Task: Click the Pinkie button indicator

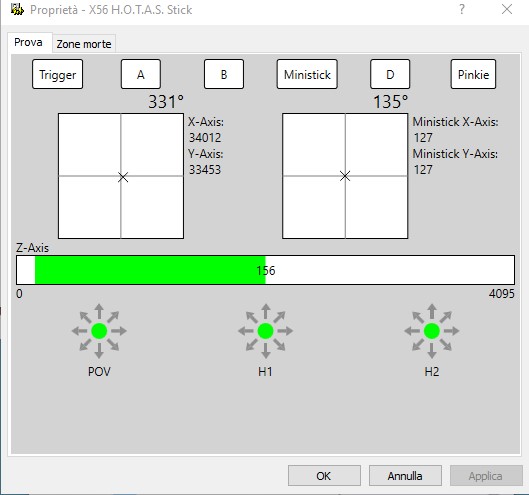Action: click(473, 74)
